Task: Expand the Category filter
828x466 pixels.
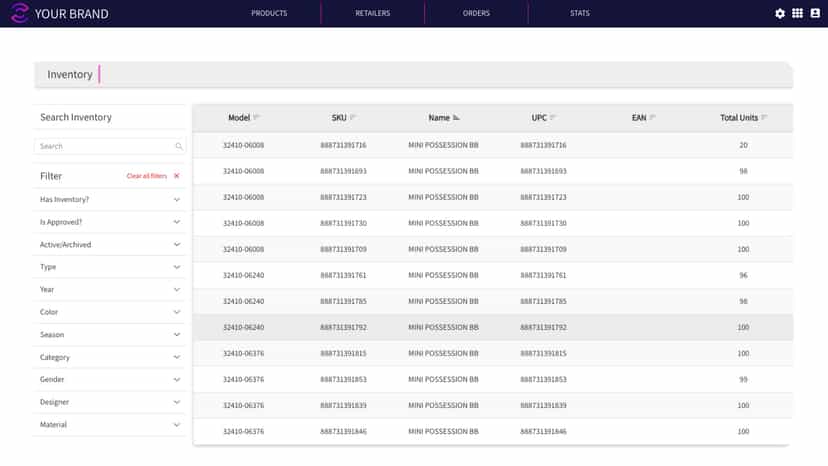Action: (x=110, y=357)
